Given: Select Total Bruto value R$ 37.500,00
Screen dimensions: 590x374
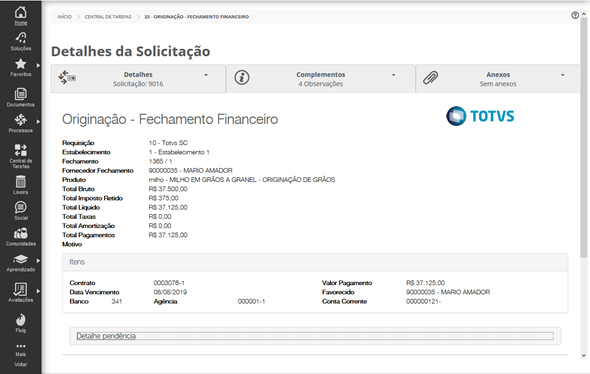Looking at the screenshot, I should (x=168, y=189).
